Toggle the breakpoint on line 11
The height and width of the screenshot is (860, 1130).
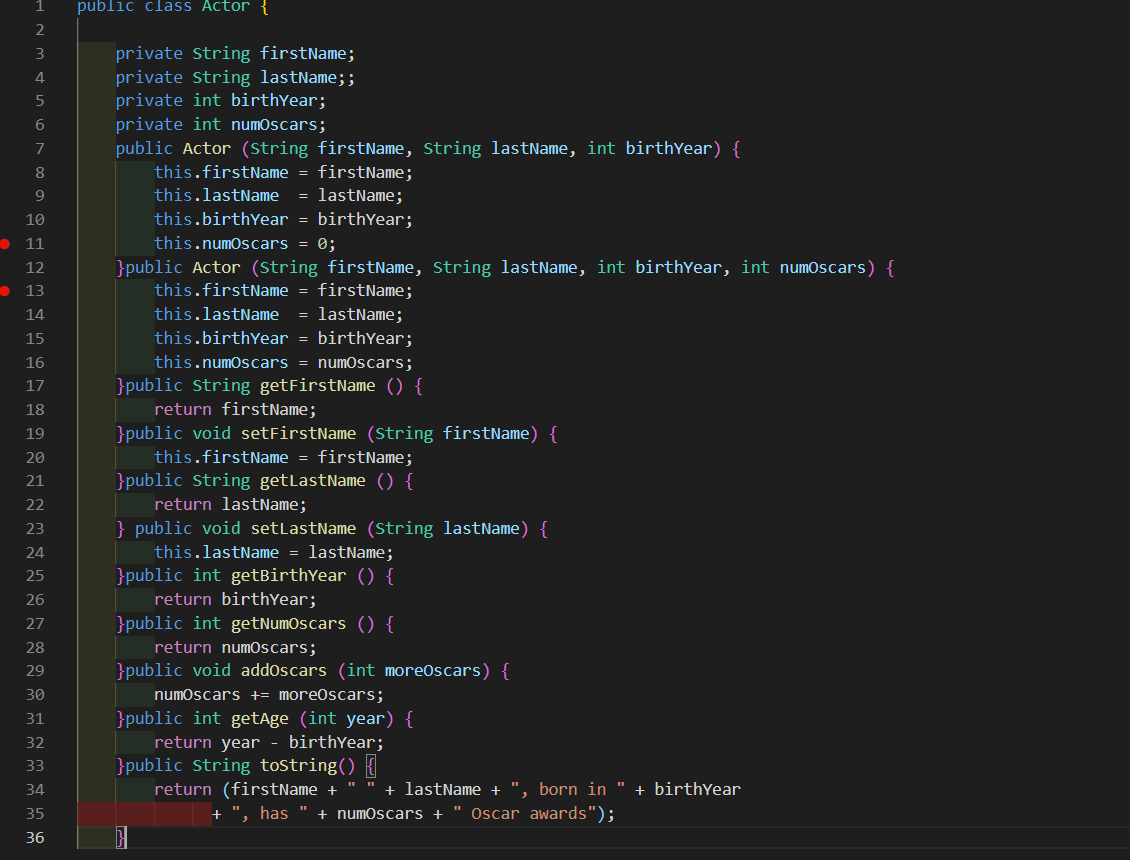[5, 244]
